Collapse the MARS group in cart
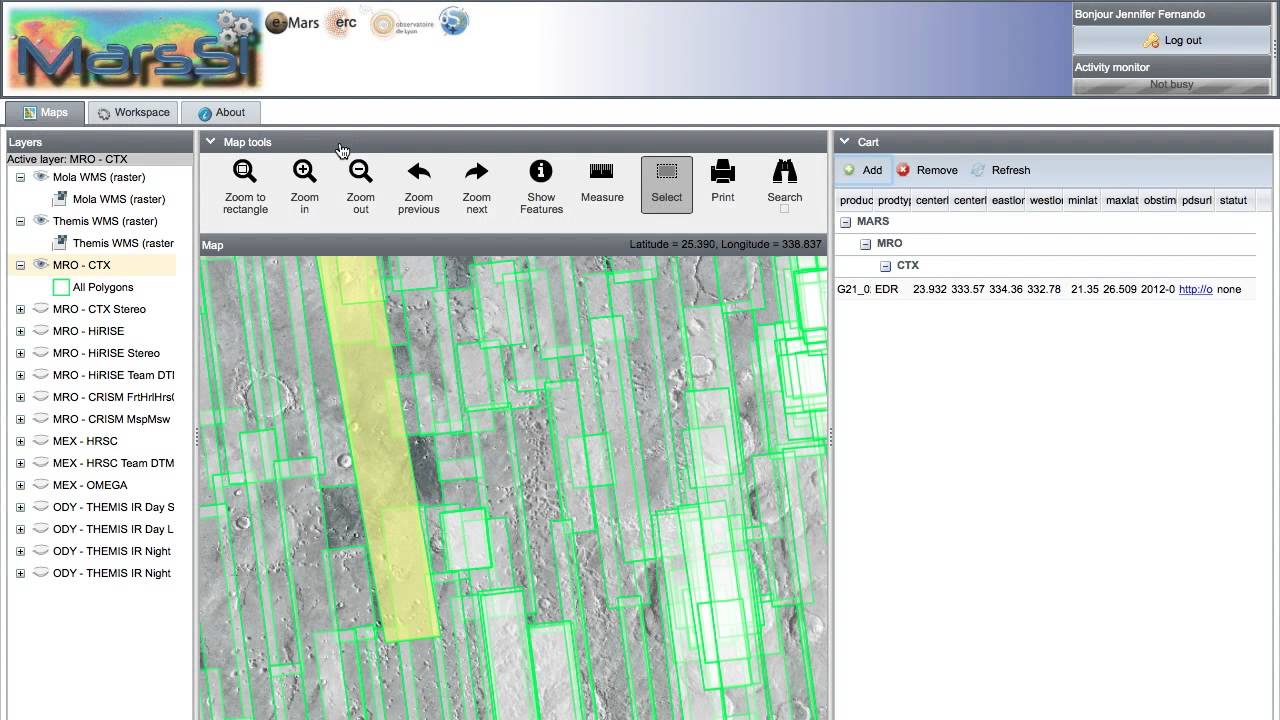This screenshot has width=1280, height=720. pos(845,222)
